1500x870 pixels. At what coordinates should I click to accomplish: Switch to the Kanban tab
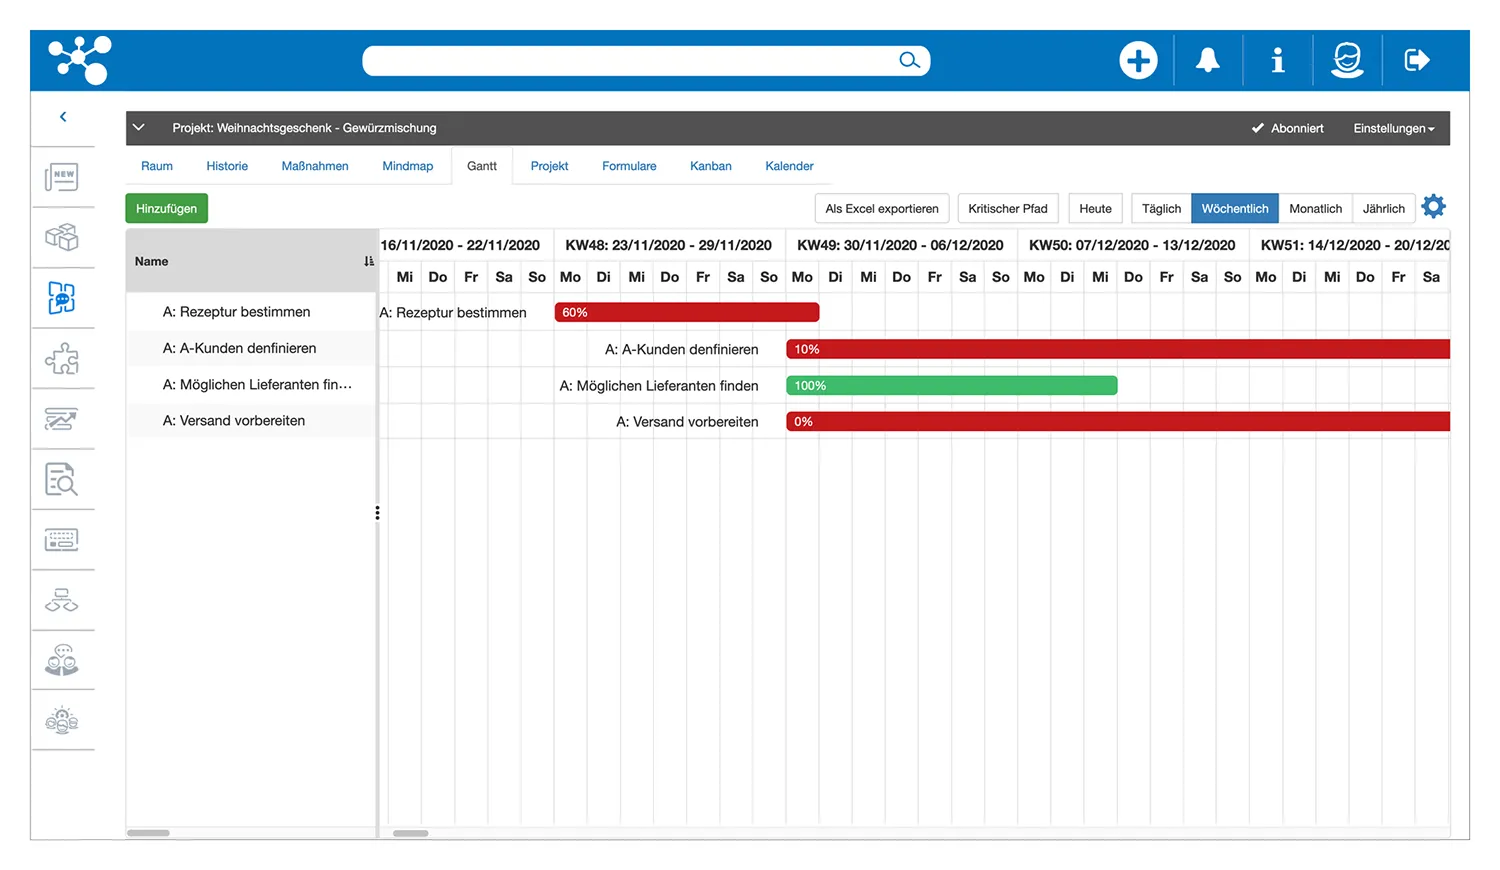710,166
